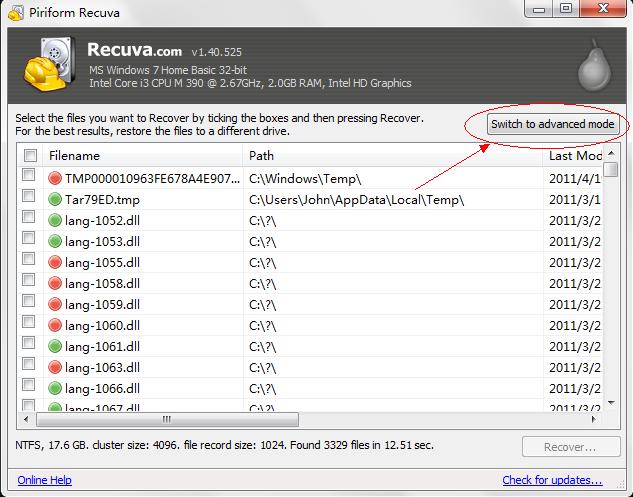Click green status dot for lang-1066.dll

coord(54,388)
